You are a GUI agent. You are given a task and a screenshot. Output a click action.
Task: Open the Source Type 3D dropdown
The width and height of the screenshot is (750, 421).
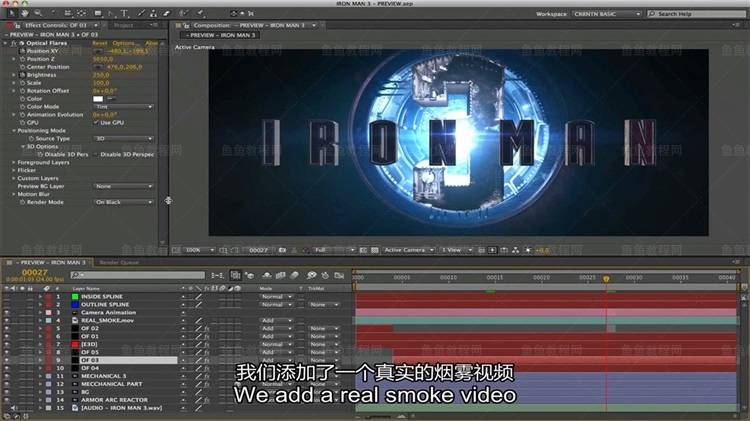coord(123,139)
